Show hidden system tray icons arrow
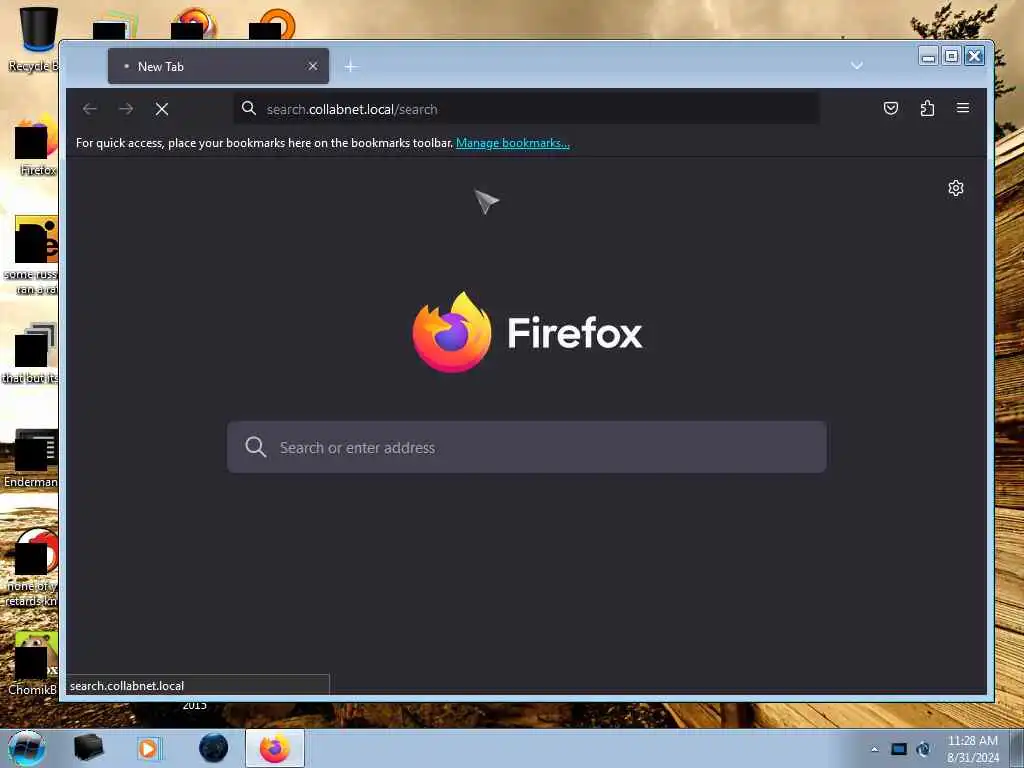 (x=874, y=749)
